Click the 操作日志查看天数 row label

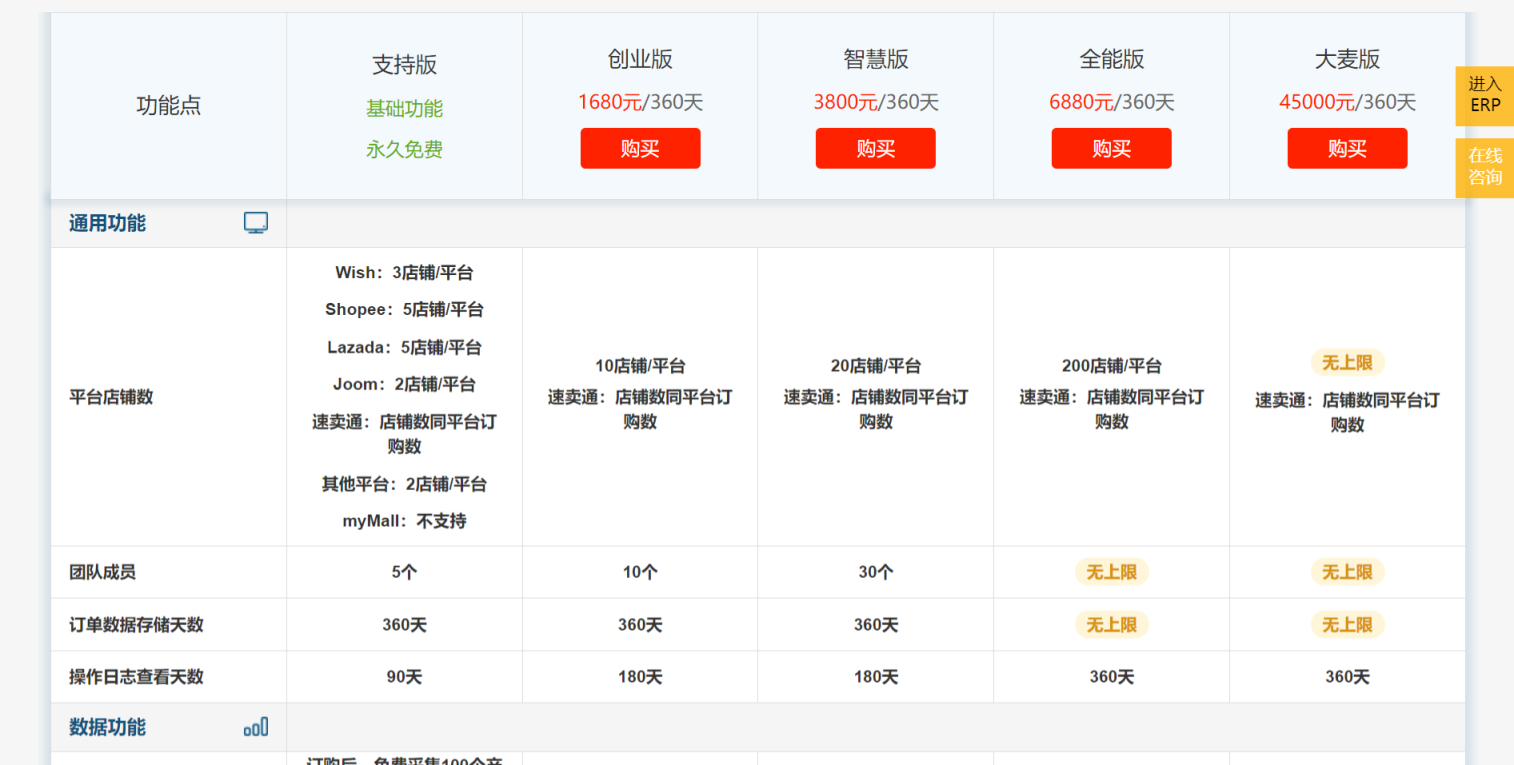tap(136, 677)
